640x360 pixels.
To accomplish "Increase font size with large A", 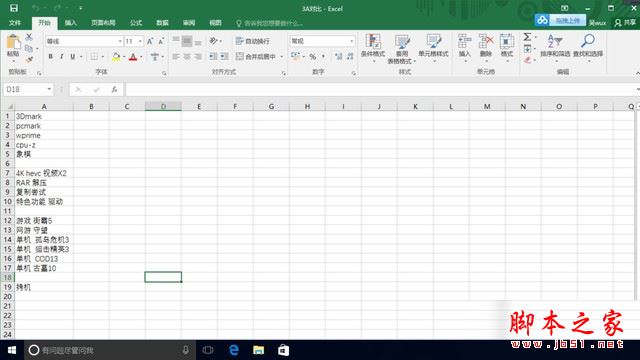I will pyautogui.click(x=150, y=41).
